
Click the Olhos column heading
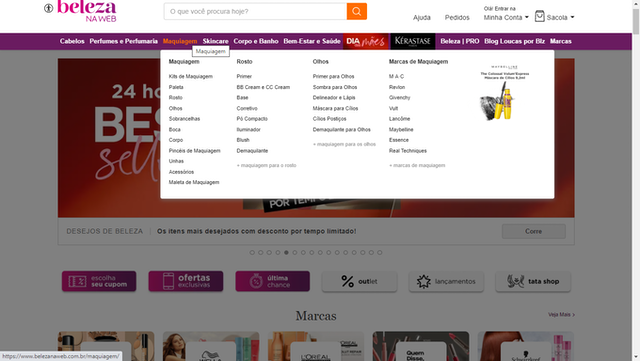coord(320,62)
